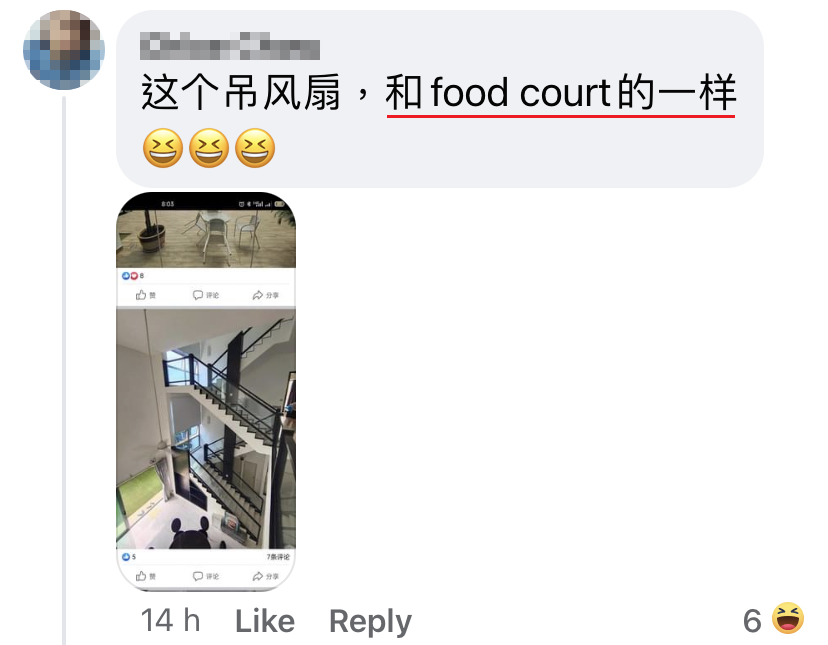
Task: Click the like and heart reaction badges showing 8
Action: click(130, 276)
